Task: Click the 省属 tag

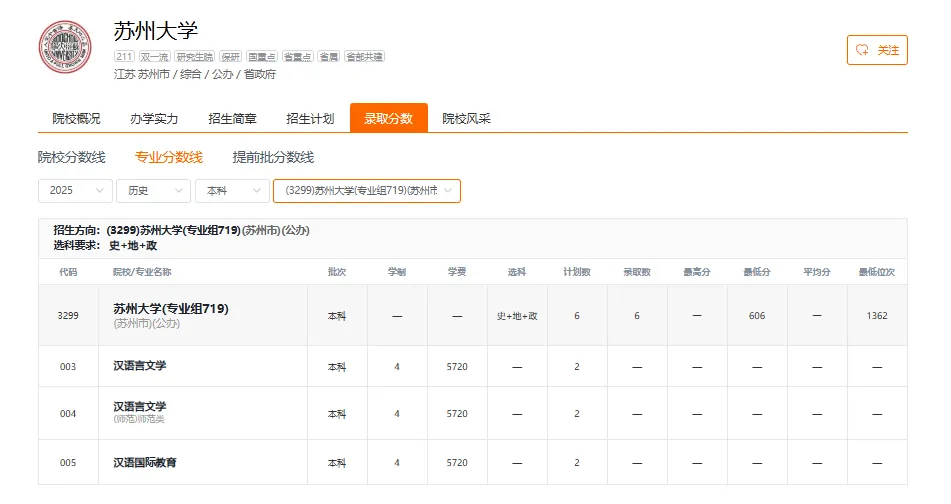Action: (328, 56)
